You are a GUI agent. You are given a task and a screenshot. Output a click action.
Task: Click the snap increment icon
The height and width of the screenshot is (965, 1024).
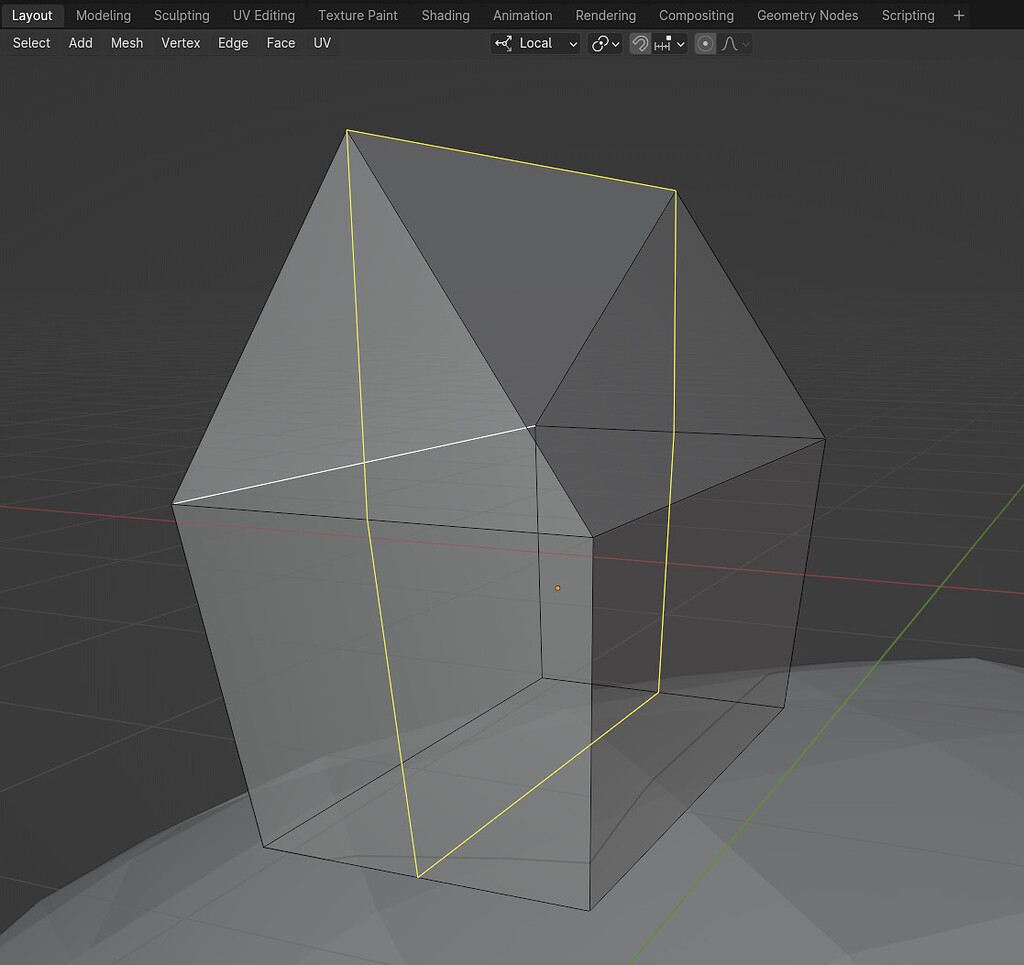pos(663,43)
